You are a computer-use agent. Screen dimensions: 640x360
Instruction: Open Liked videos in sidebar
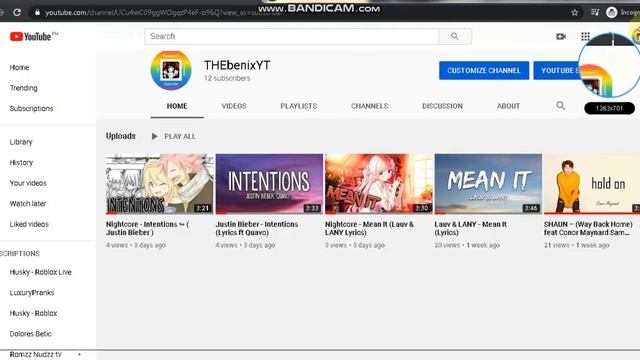click(29, 224)
